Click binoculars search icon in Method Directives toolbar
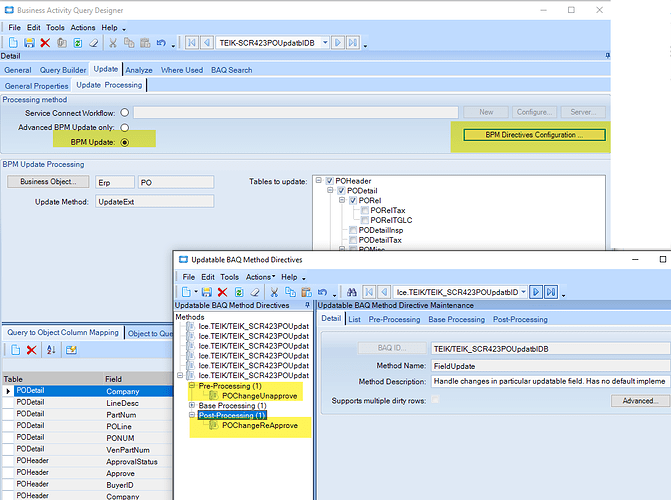 coord(353,291)
